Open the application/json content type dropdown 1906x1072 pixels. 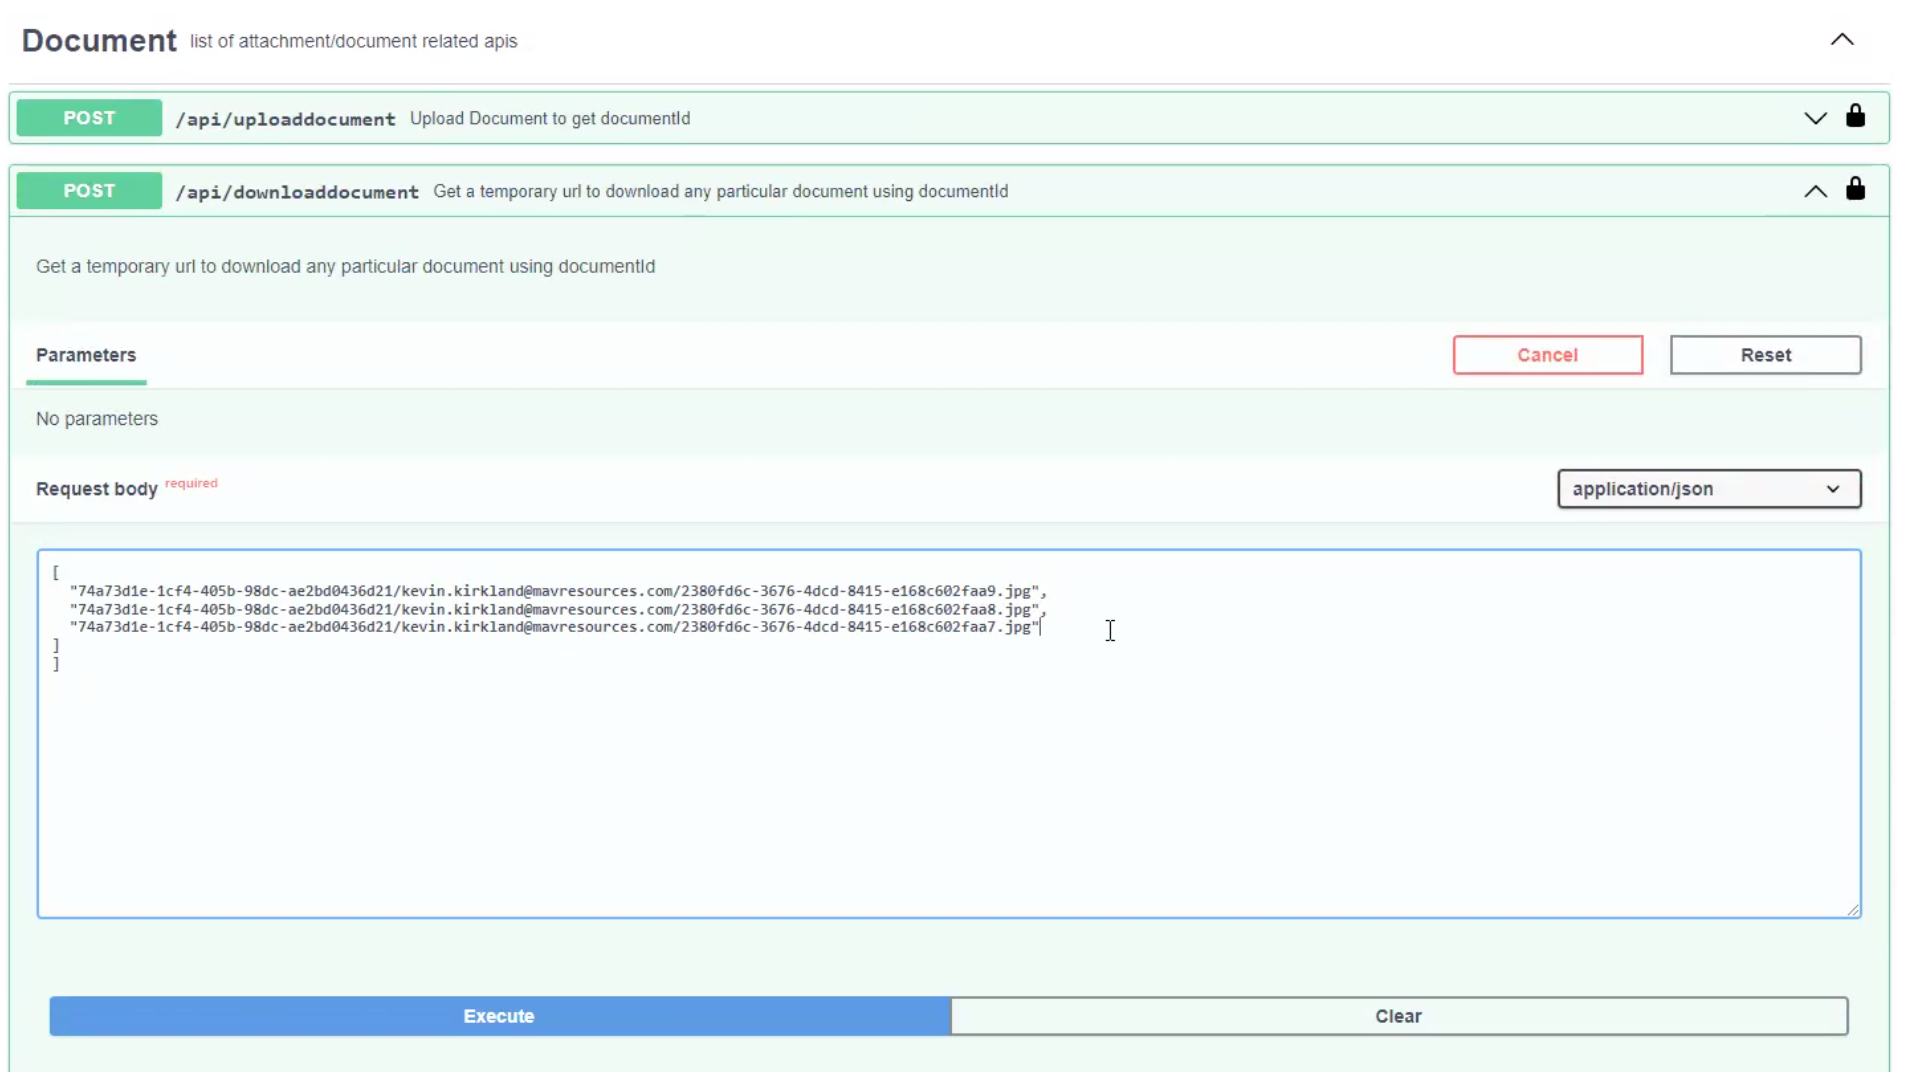1708,489
